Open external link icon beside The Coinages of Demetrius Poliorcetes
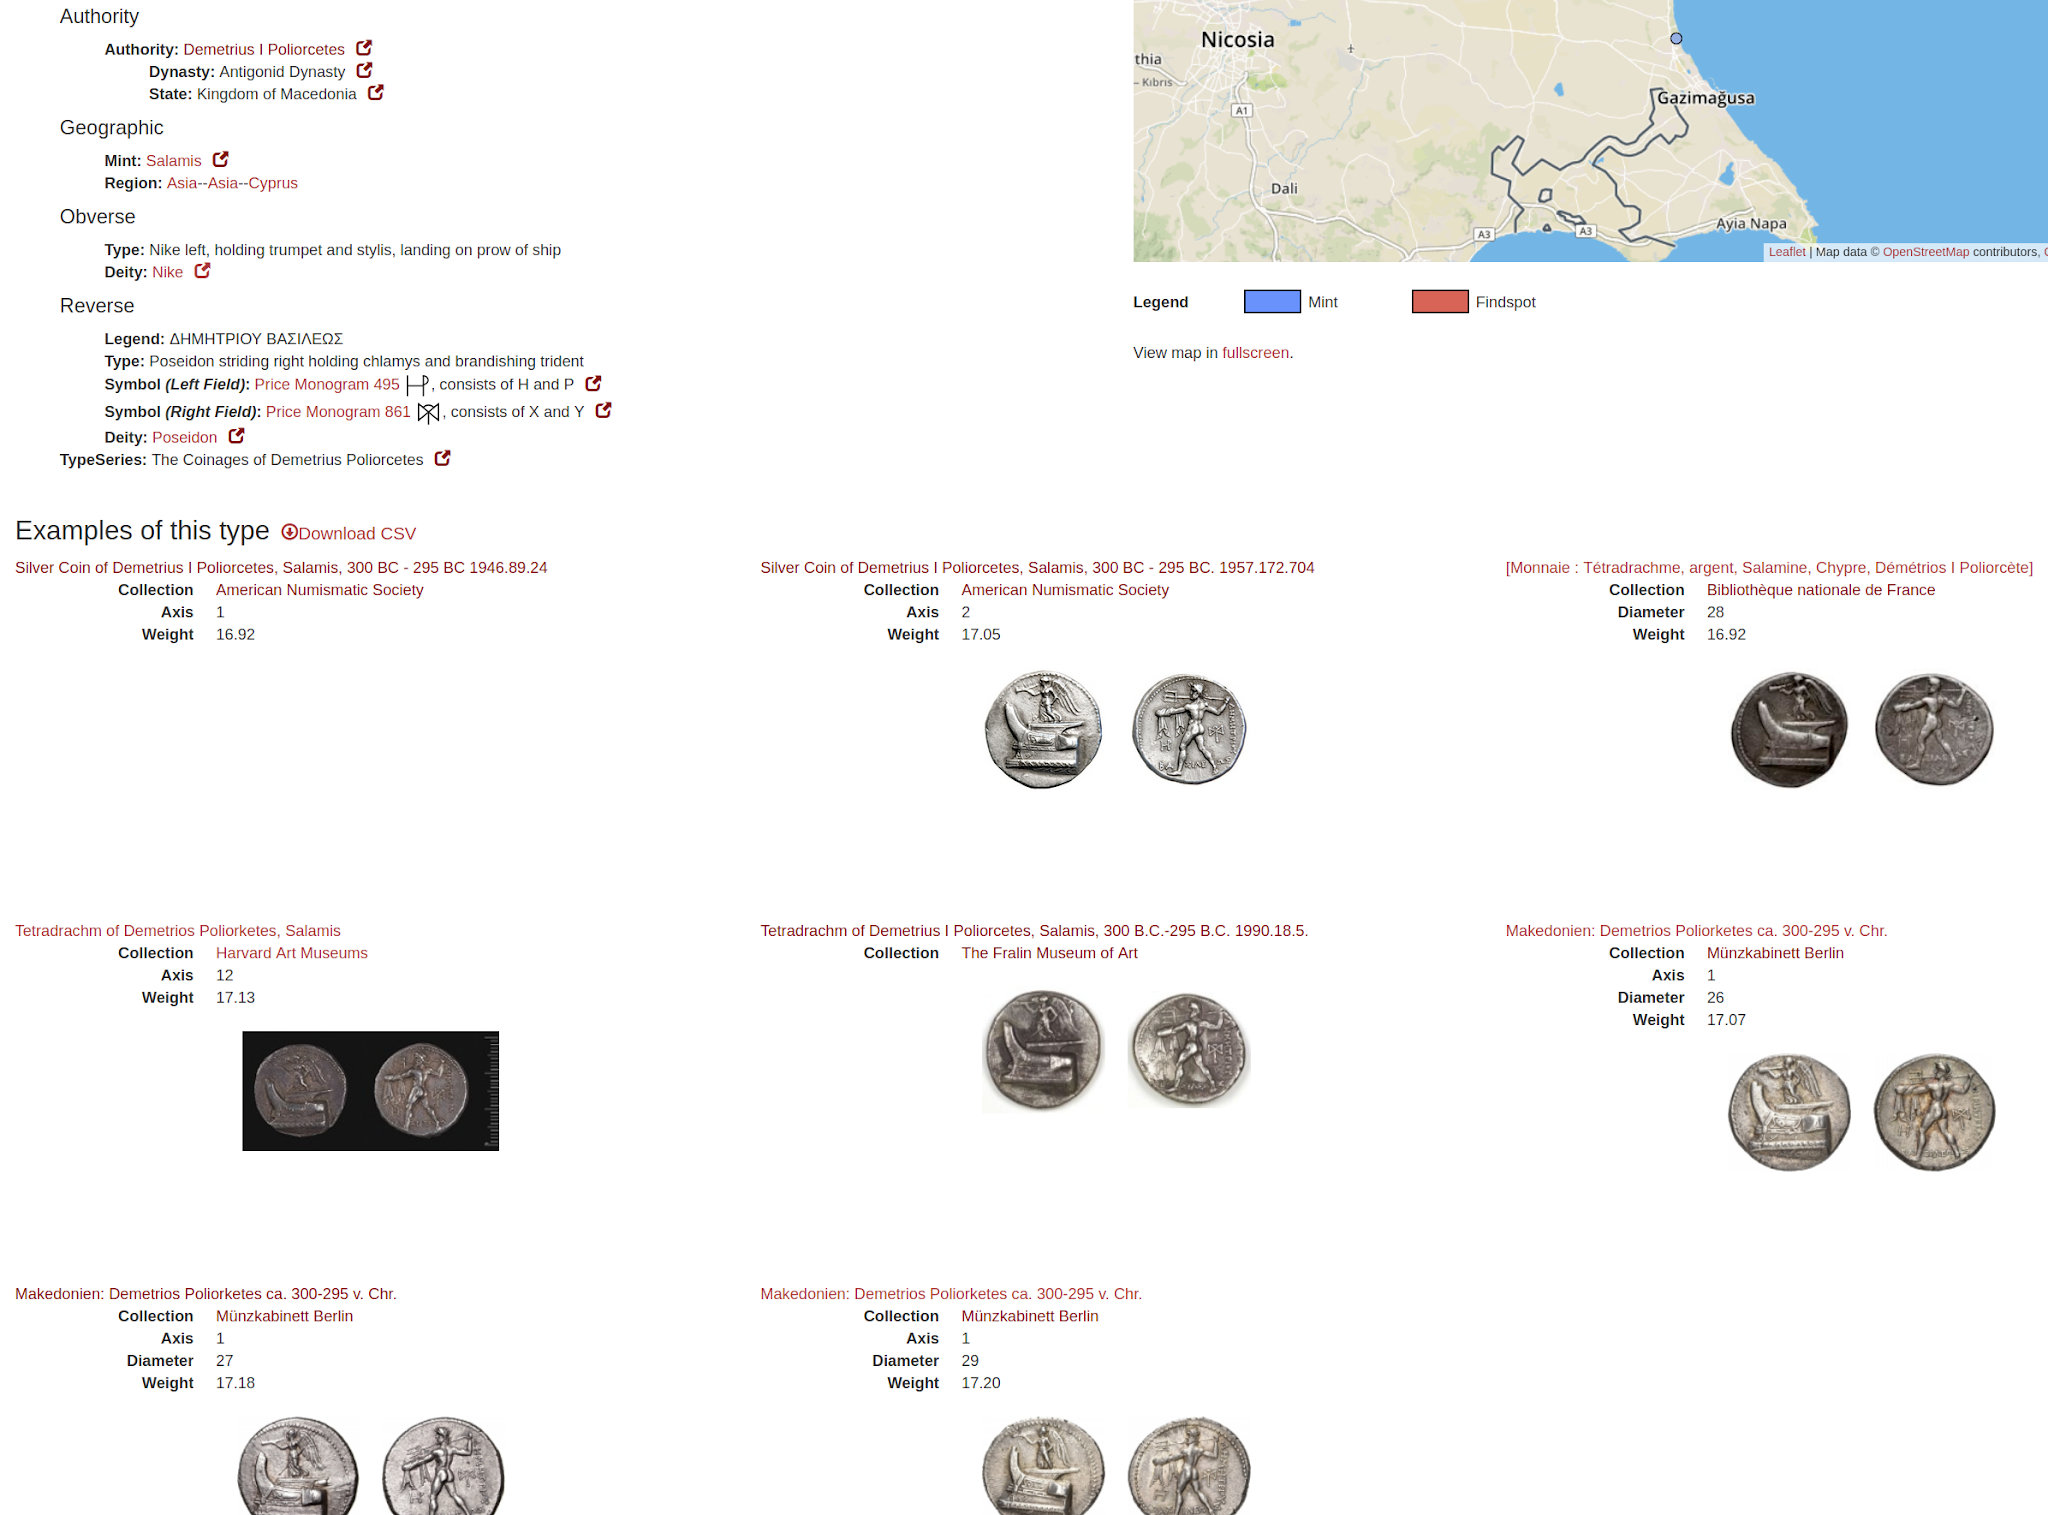2048x1515 pixels. pyautogui.click(x=442, y=459)
